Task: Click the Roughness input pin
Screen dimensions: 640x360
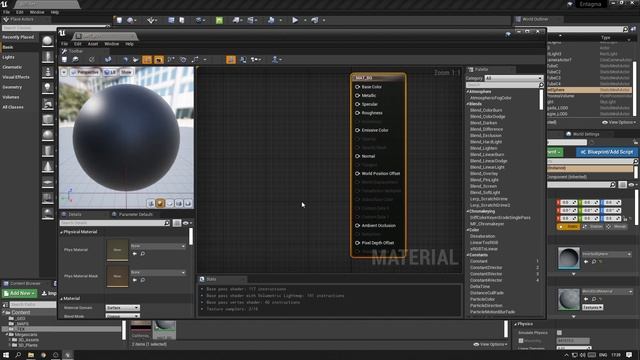Action: pos(357,113)
